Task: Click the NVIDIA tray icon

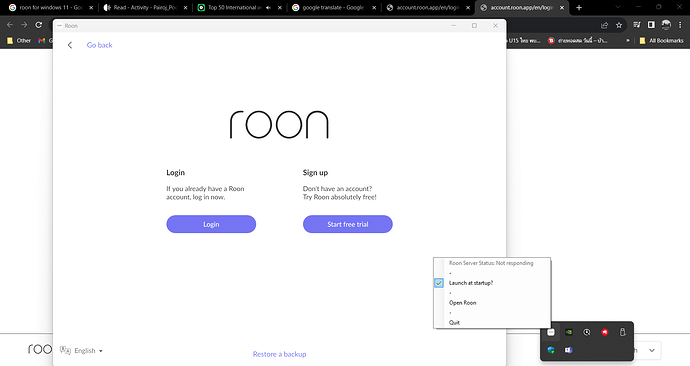Action: coord(569,332)
